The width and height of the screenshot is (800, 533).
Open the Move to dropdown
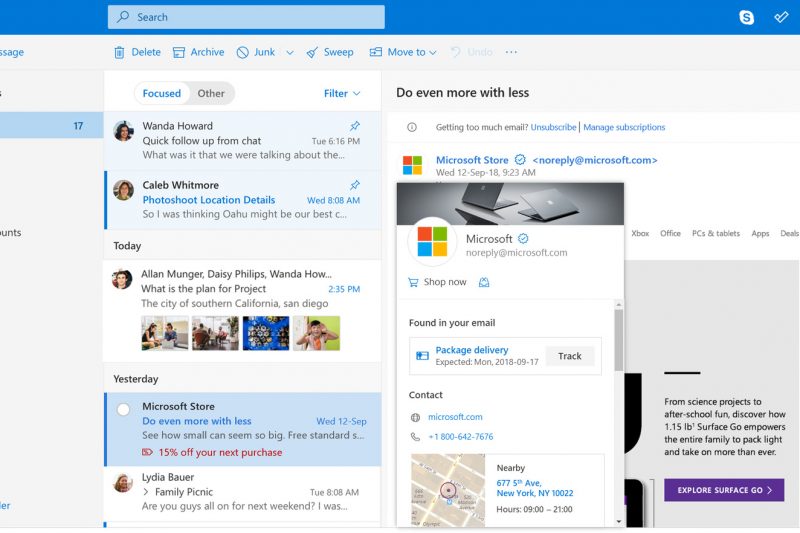point(403,52)
